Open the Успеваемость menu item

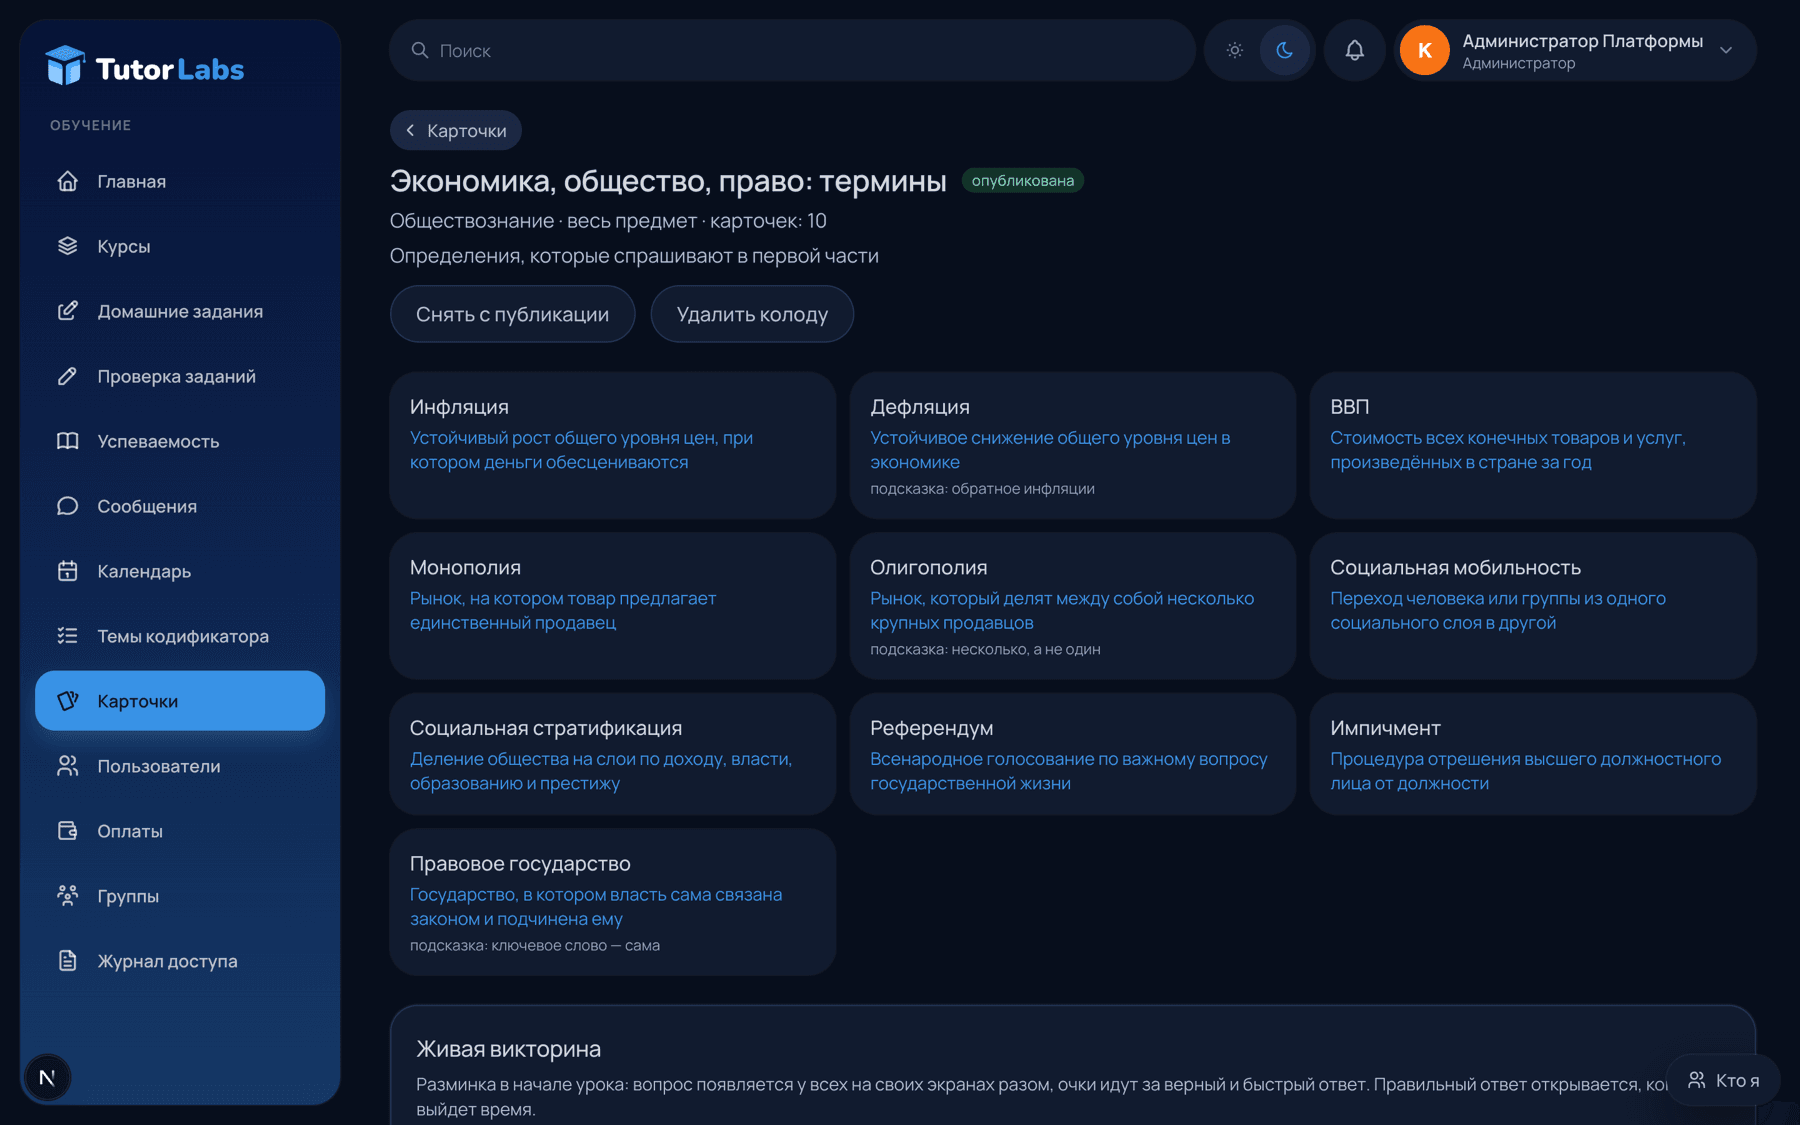[180, 441]
